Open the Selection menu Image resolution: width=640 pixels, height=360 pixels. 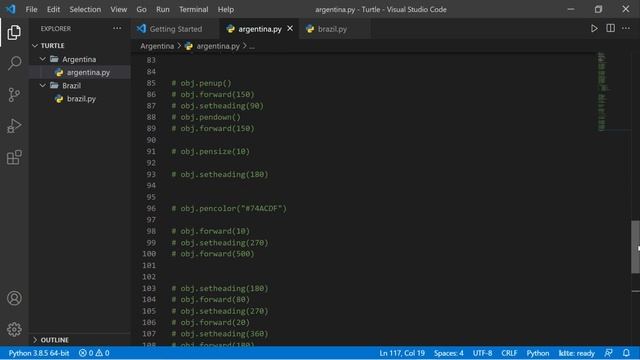(85, 9)
